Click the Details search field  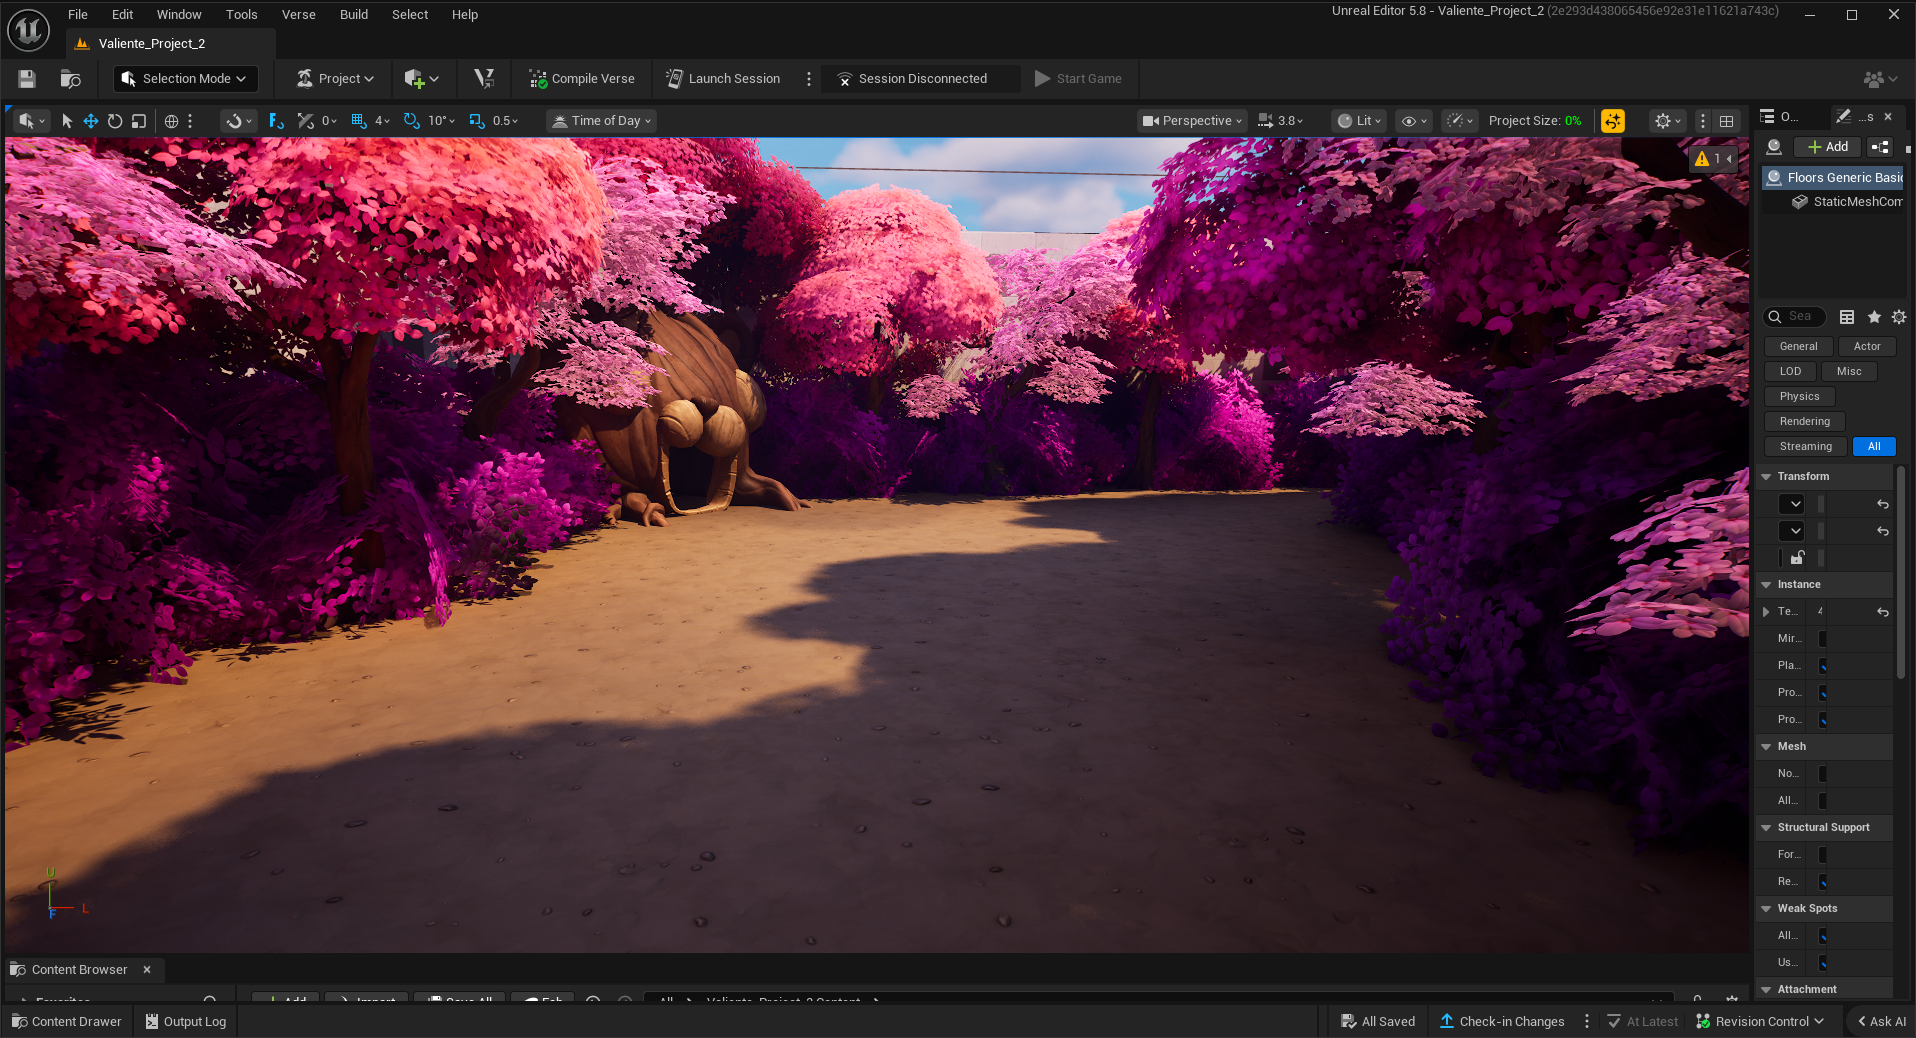tap(1795, 317)
